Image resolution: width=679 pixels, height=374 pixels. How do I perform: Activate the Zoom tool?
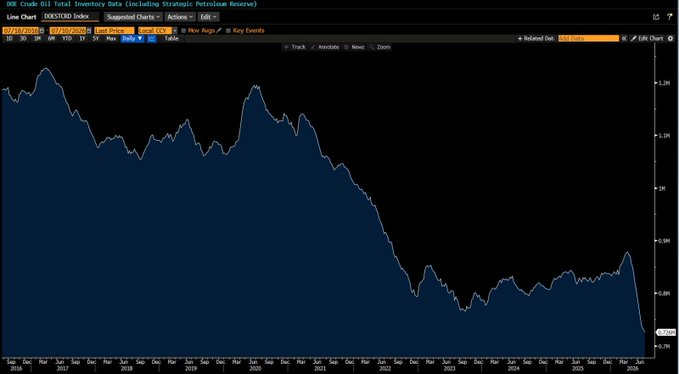pyautogui.click(x=380, y=47)
